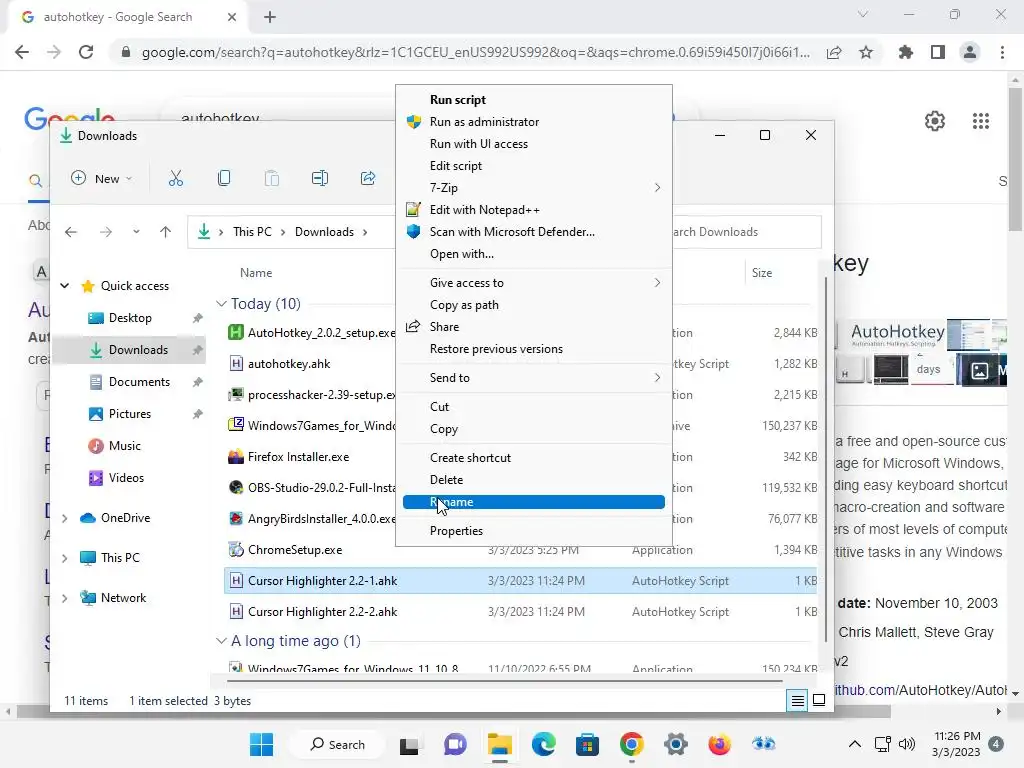Expand the OneDrive tree node
Image resolution: width=1024 pixels, height=768 pixels.
(x=65, y=519)
